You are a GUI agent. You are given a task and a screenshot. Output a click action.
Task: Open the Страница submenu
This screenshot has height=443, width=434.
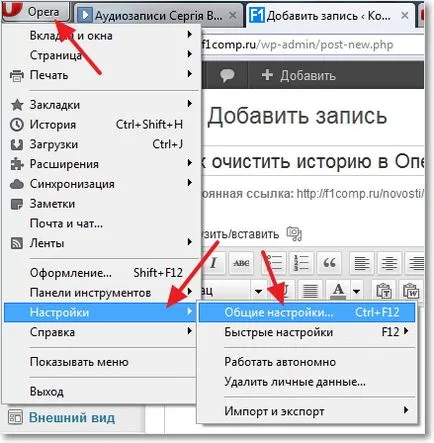coord(101,55)
